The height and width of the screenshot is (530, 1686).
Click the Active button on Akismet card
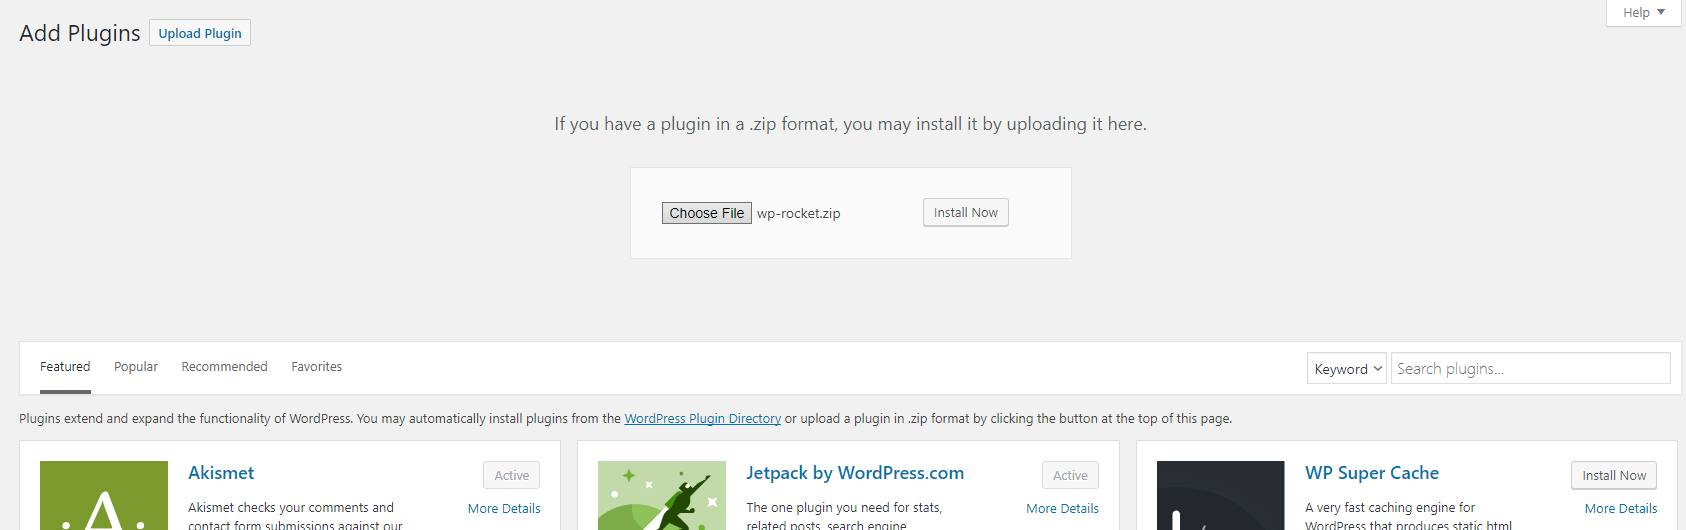tap(512, 476)
